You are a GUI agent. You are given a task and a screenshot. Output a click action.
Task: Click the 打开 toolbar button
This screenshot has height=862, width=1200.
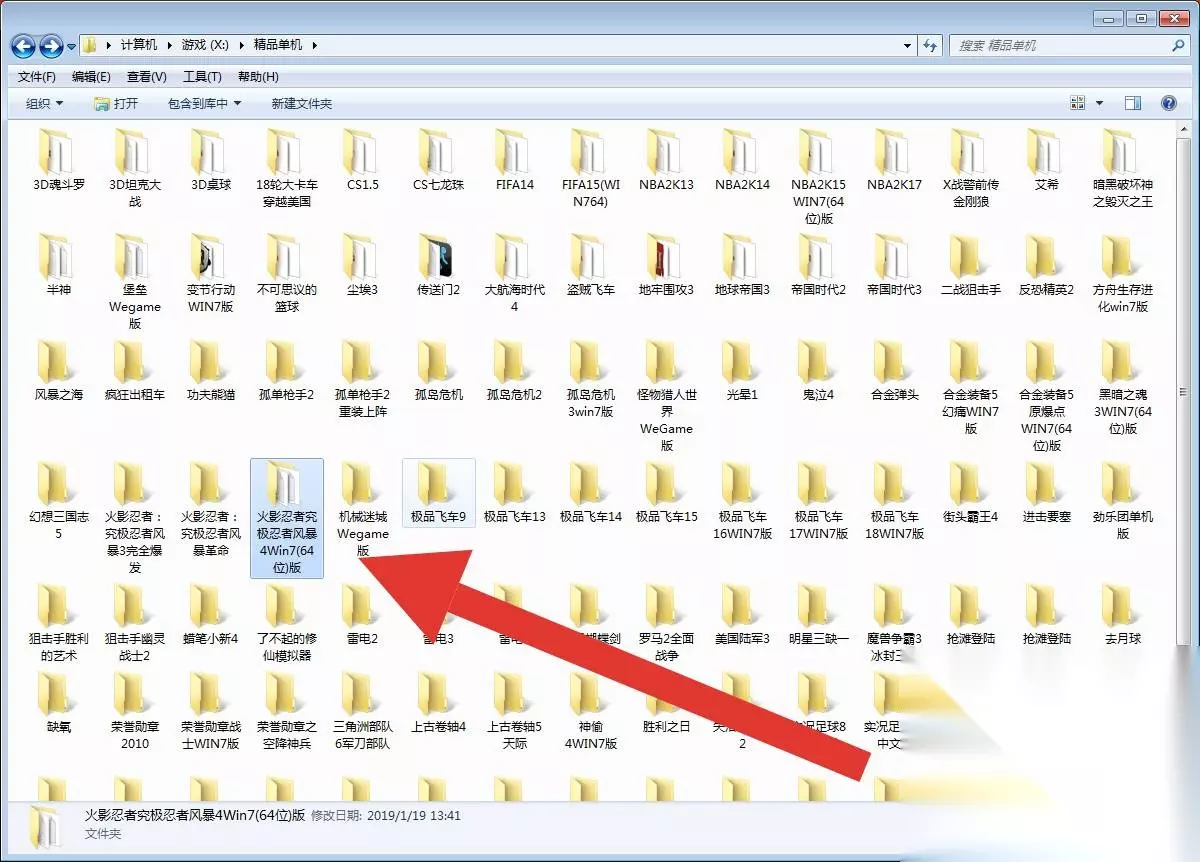[x=116, y=104]
